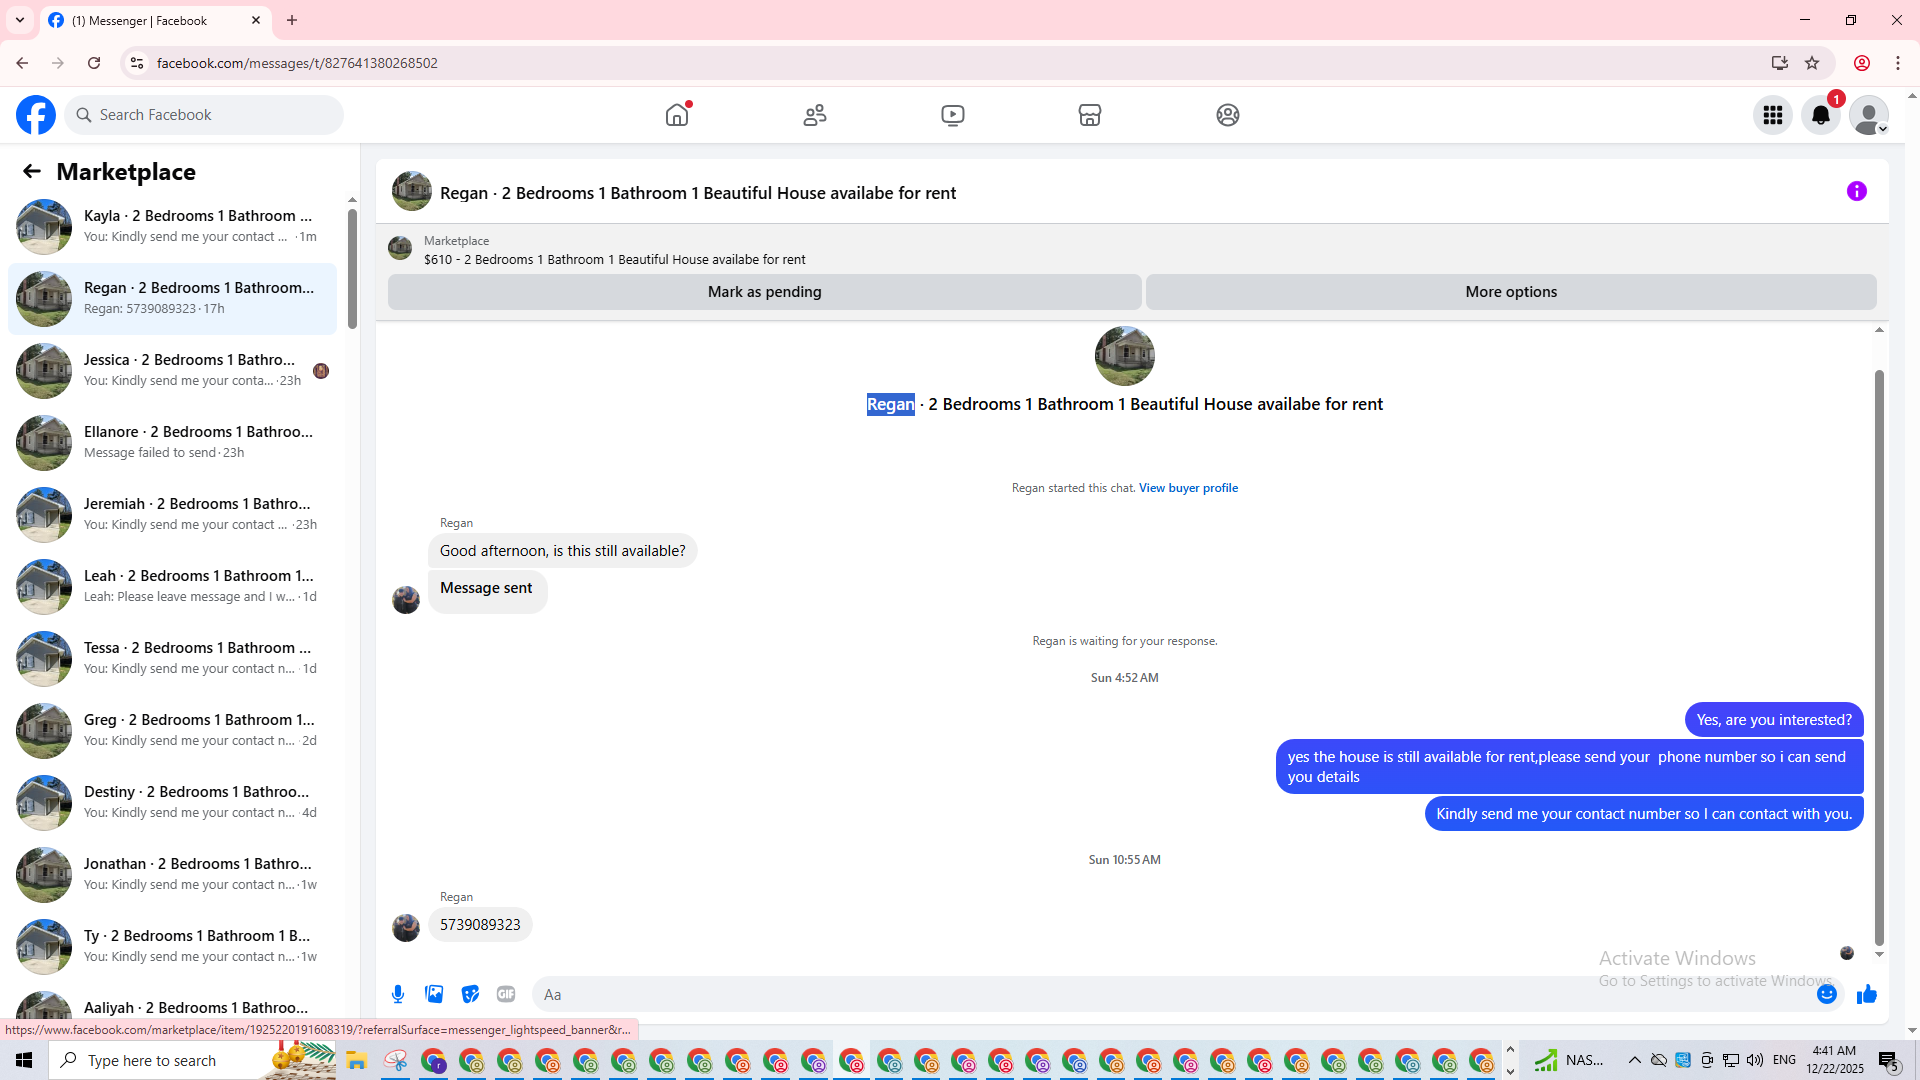Screen dimensions: 1920x1080
Task: Show hidden system tray icons
Action: coord(1634,1060)
